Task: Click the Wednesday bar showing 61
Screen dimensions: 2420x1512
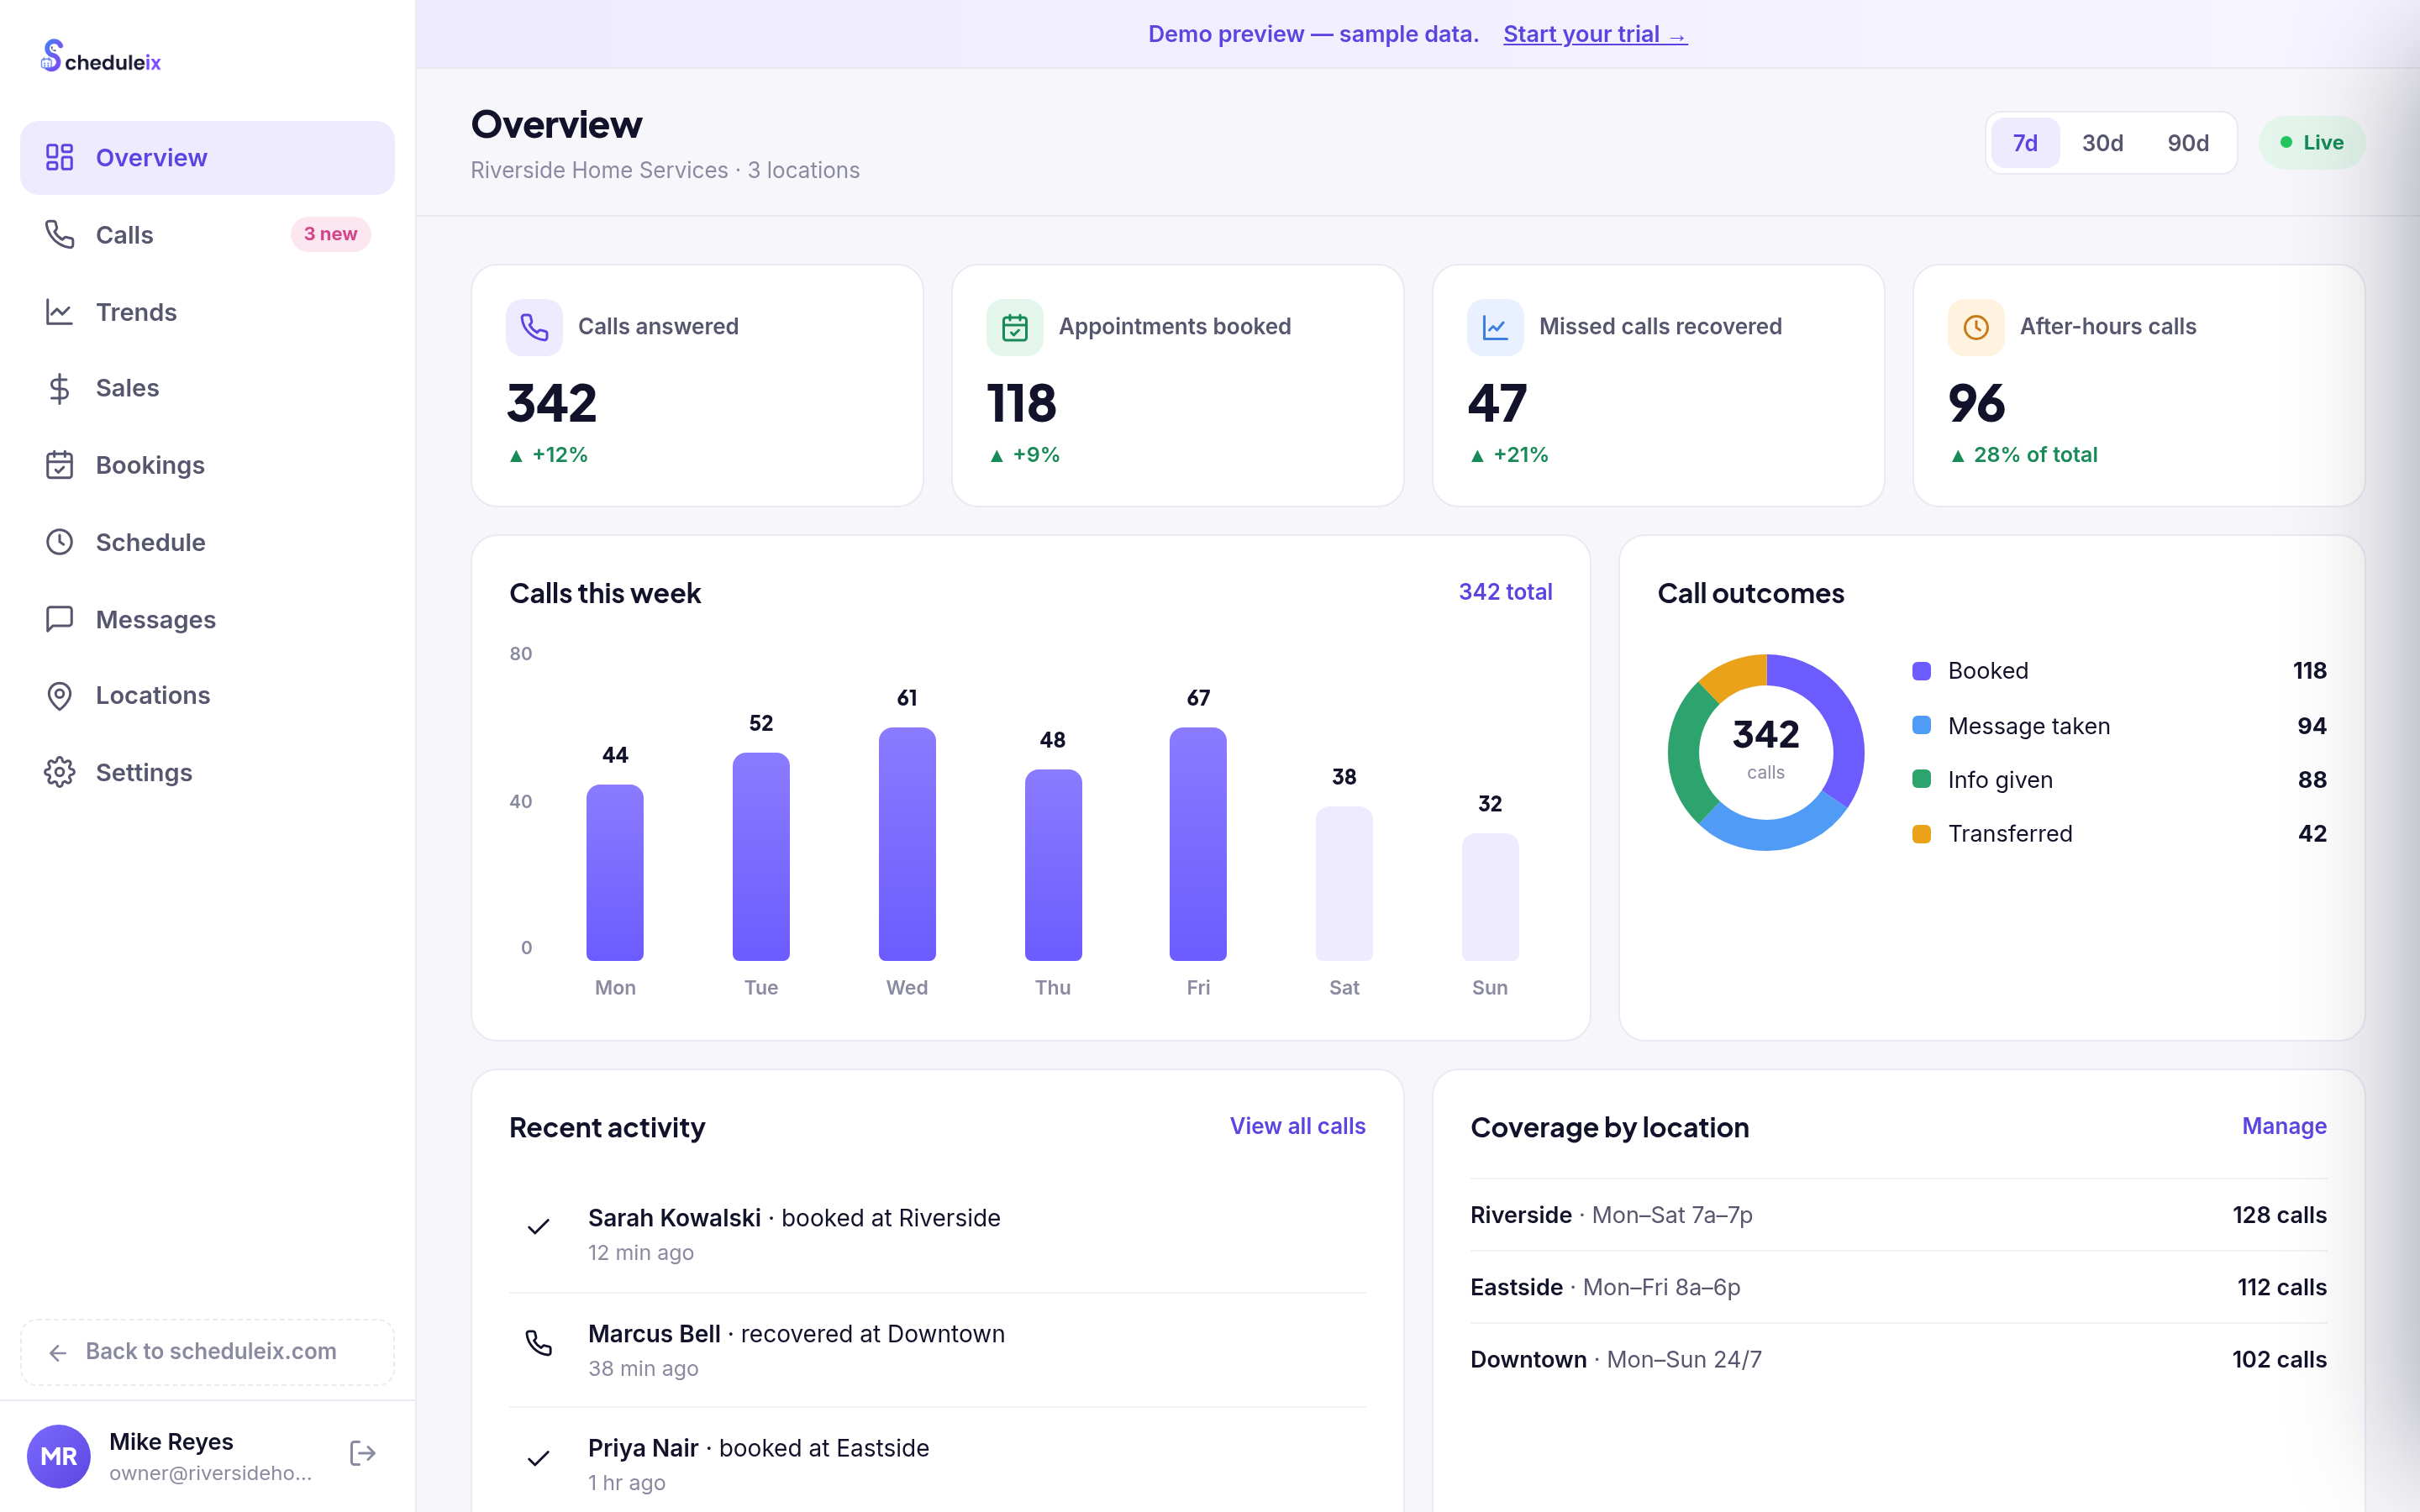Action: click(907, 844)
